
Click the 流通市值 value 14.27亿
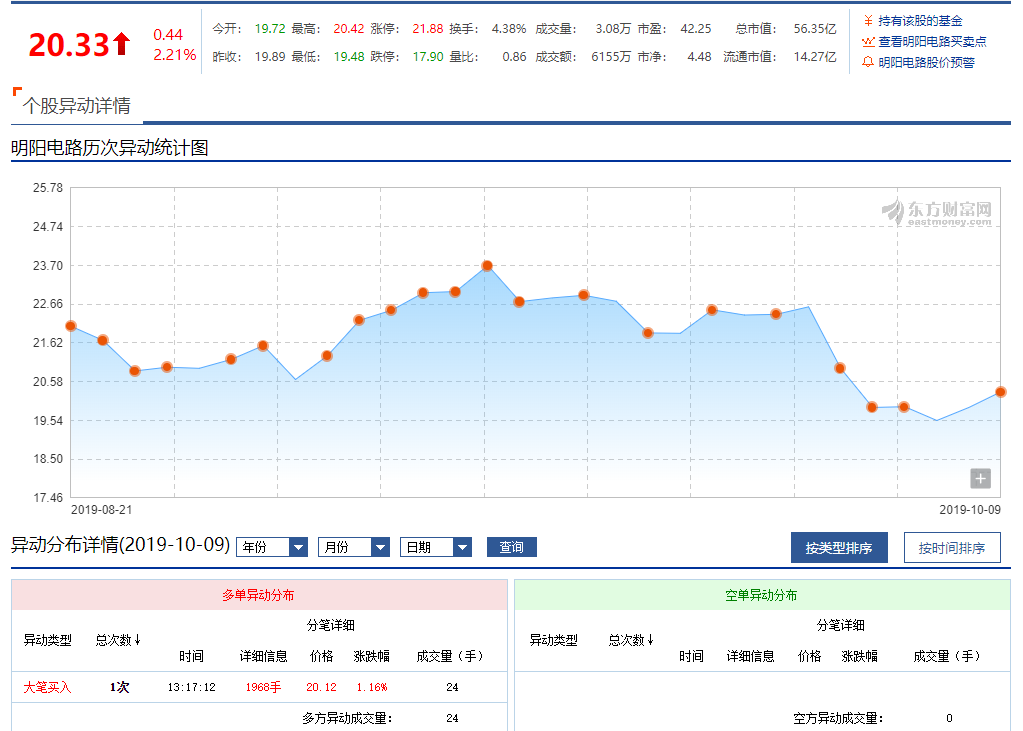pyautogui.click(x=815, y=57)
